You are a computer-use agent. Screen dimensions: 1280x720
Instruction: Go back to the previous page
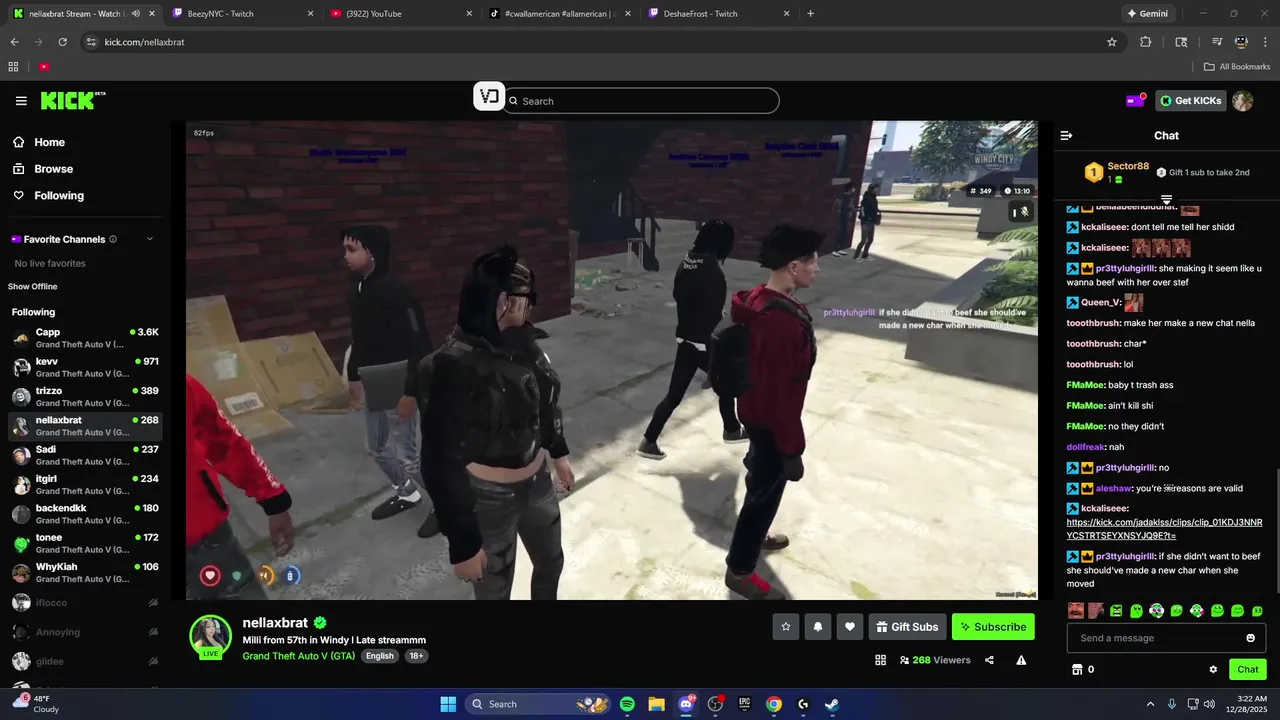click(14, 42)
